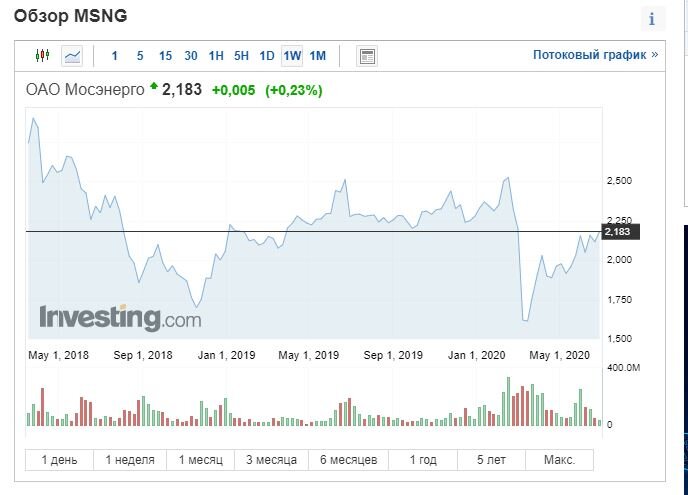Image resolution: width=688 pixels, height=495 pixels.
Task: Set chart interval to 1 minute
Action: 115,56
